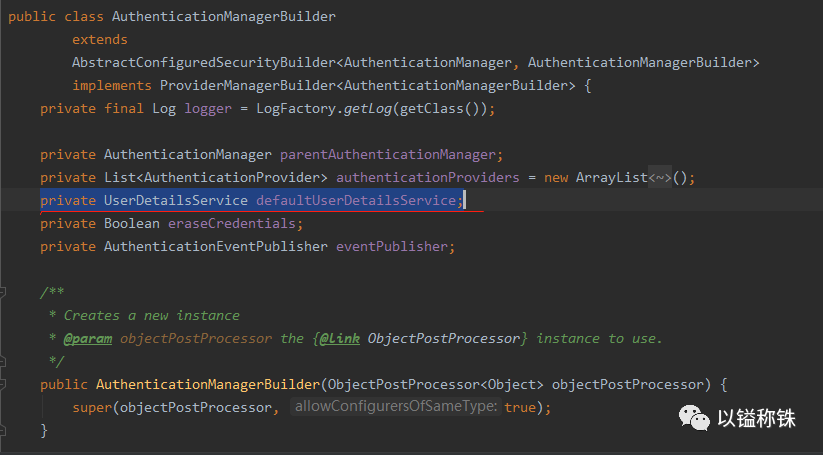The image size is (823, 455).
Task: Click the 'new' keyword before ArrayList
Action: coord(556,178)
